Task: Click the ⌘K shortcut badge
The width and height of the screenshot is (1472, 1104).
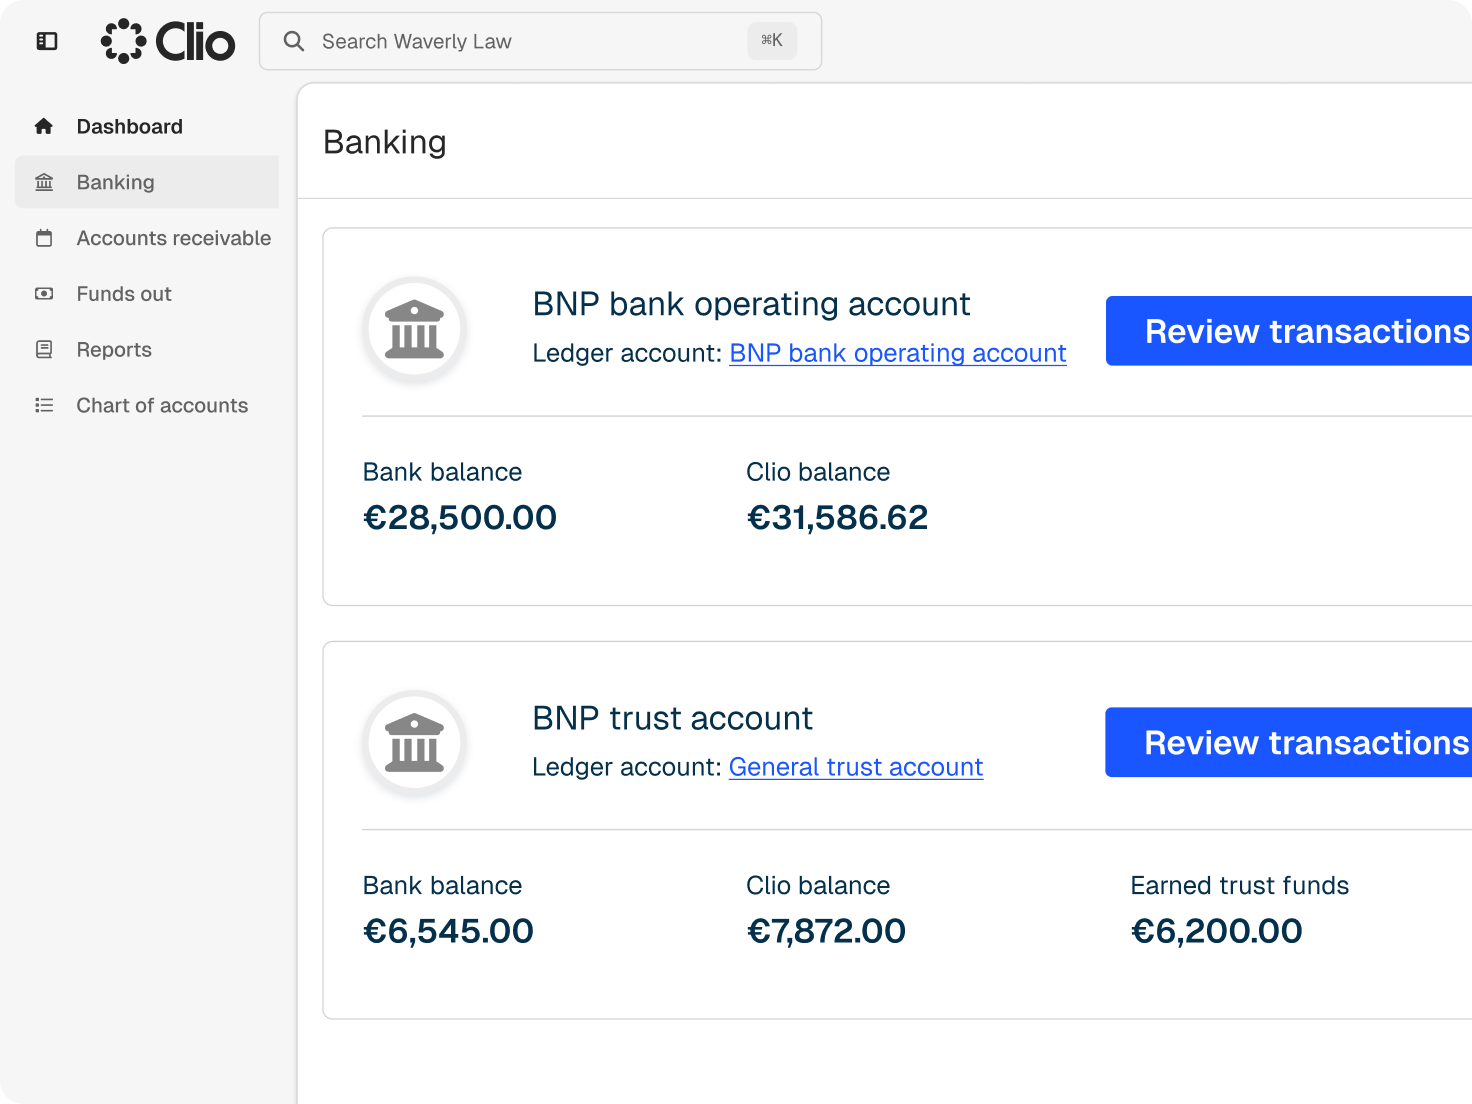Action: click(x=772, y=41)
